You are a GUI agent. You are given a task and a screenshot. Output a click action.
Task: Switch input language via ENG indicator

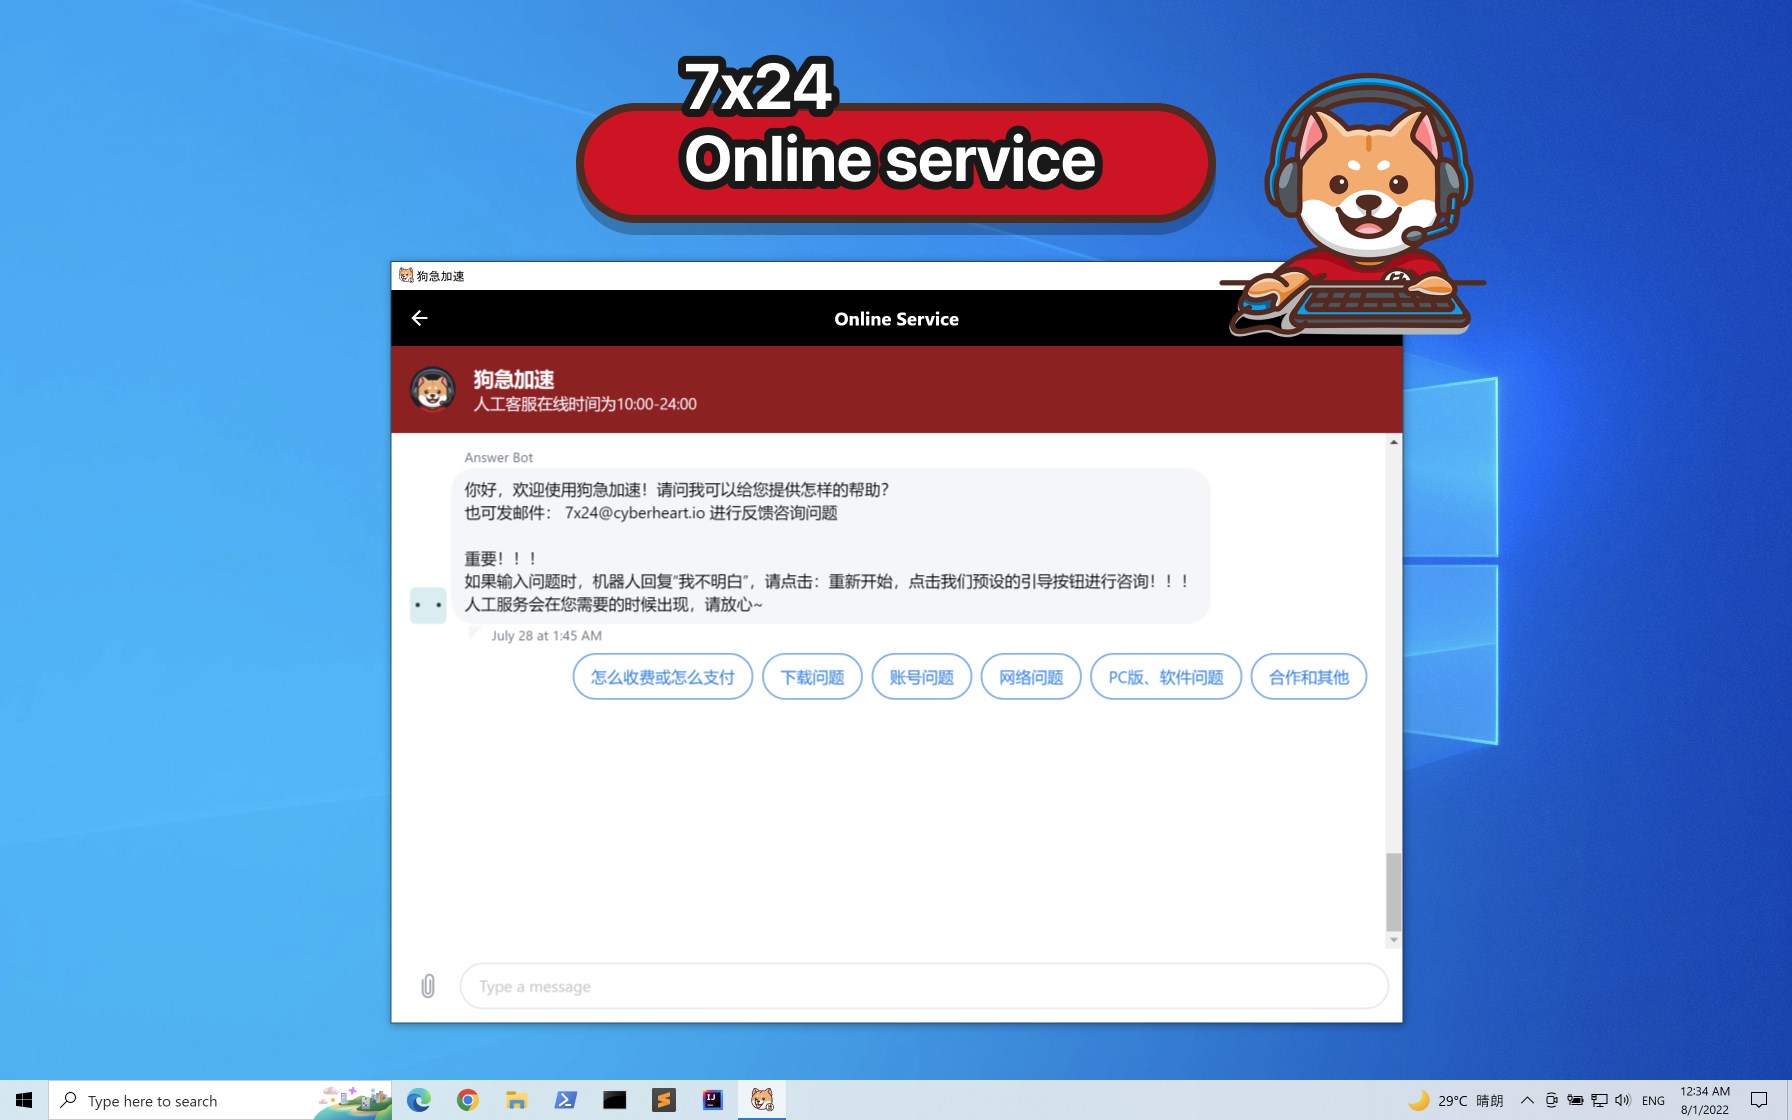[x=1653, y=1100]
